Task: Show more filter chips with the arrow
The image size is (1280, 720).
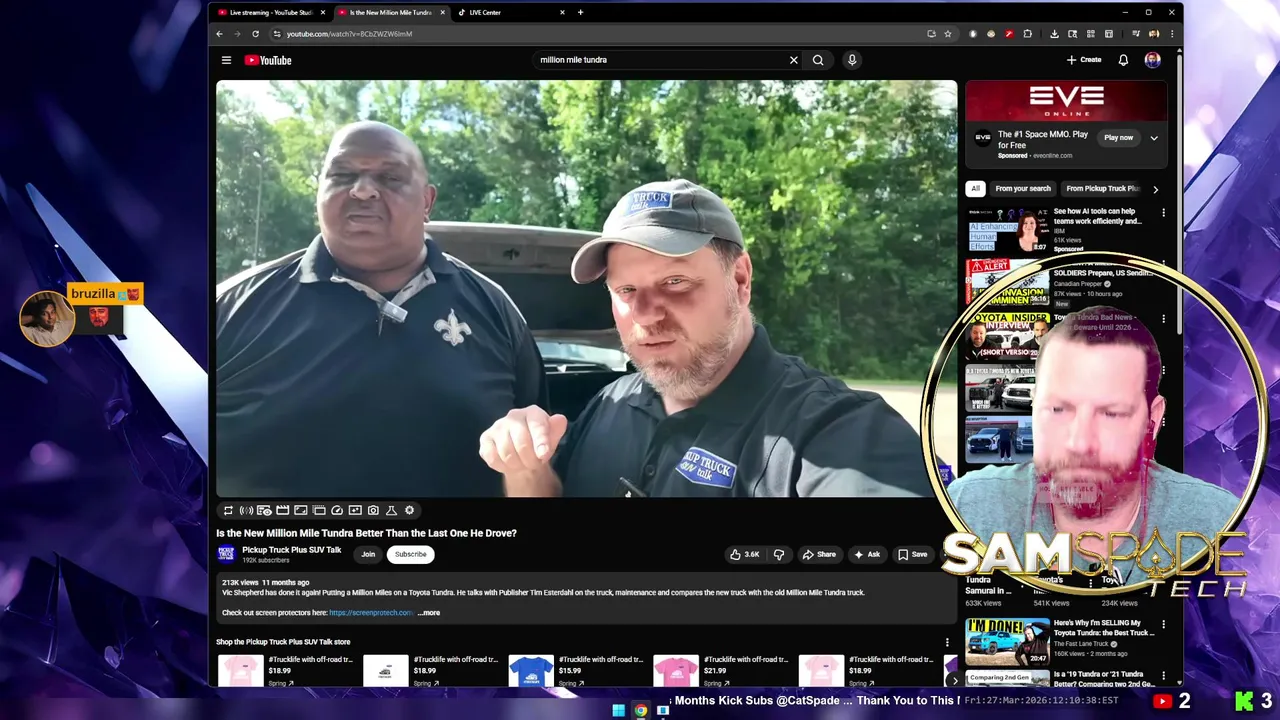Action: pyautogui.click(x=1155, y=189)
